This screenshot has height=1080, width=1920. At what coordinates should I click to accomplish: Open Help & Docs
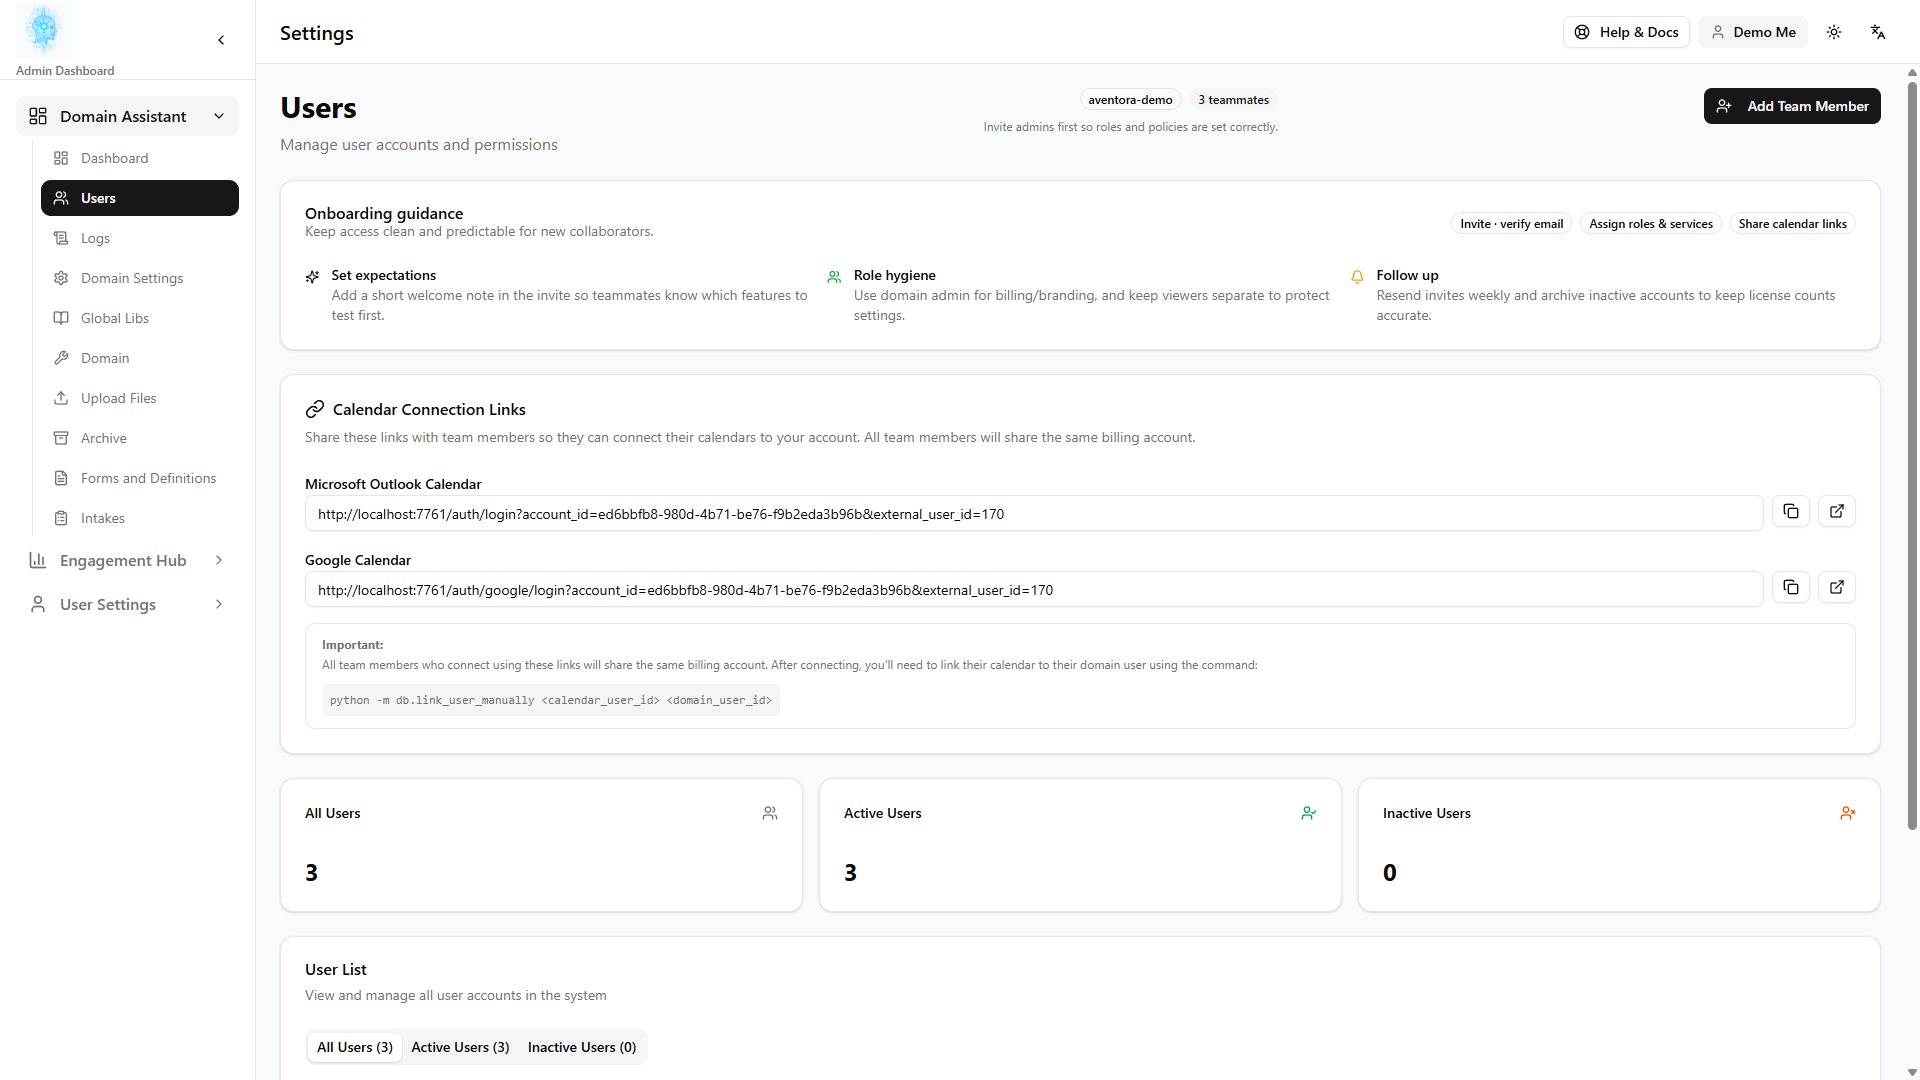tap(1626, 32)
